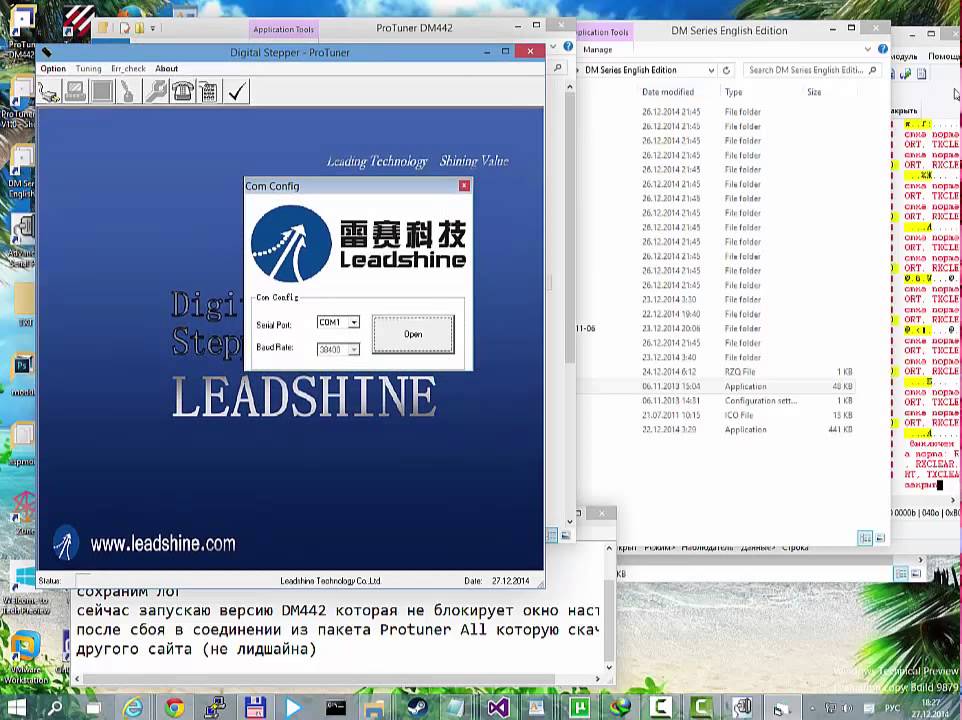The width and height of the screenshot is (962, 720).
Task: Open uTorrent from taskbar
Action: coord(579,708)
